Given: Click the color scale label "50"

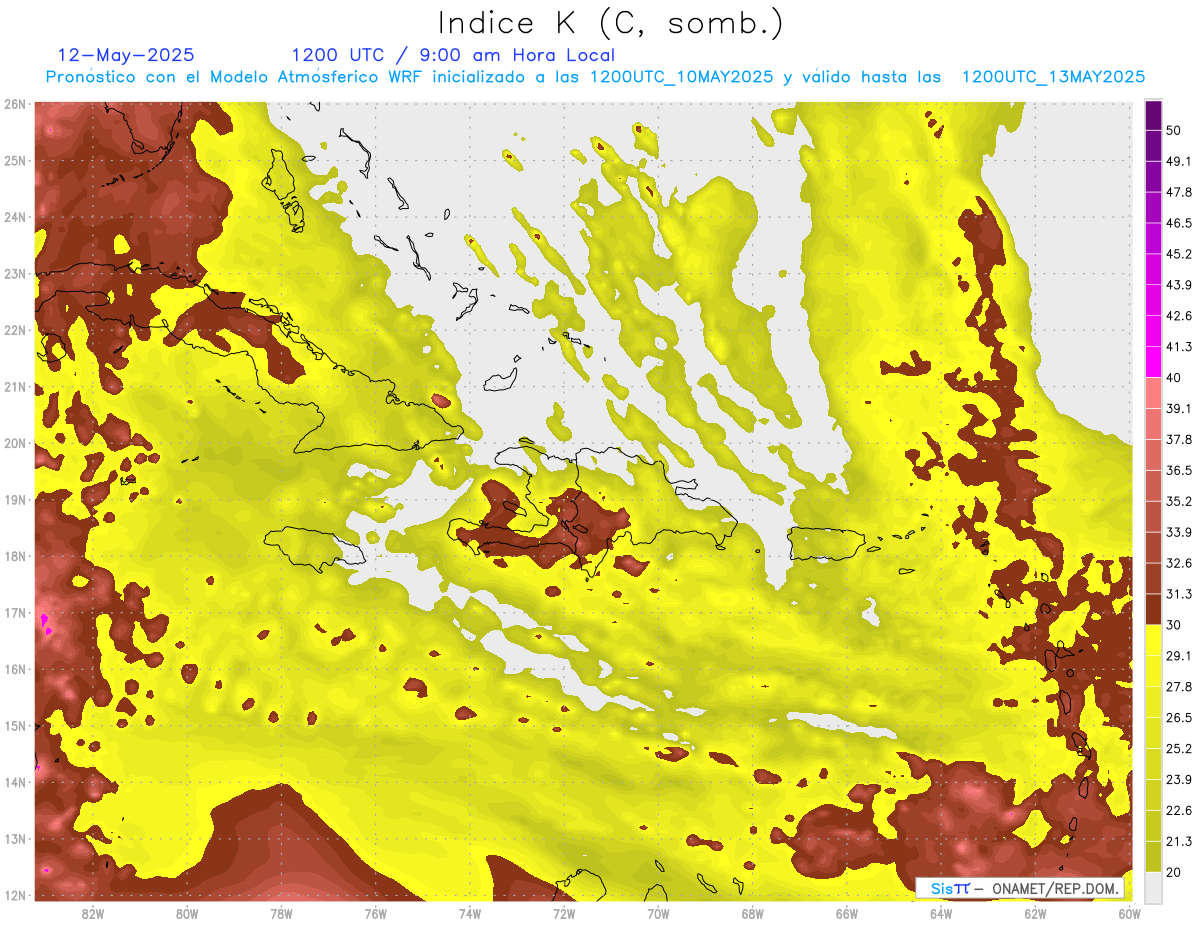Looking at the screenshot, I should pos(1173,130).
